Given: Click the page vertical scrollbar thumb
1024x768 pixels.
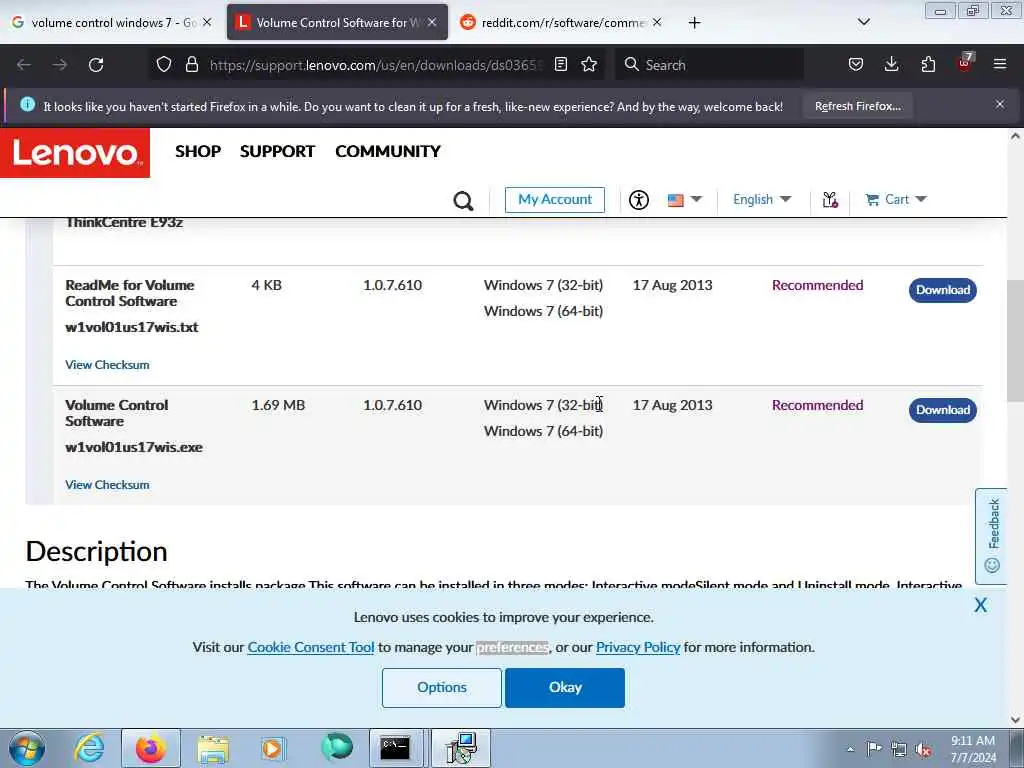Looking at the screenshot, I should (1015, 341).
